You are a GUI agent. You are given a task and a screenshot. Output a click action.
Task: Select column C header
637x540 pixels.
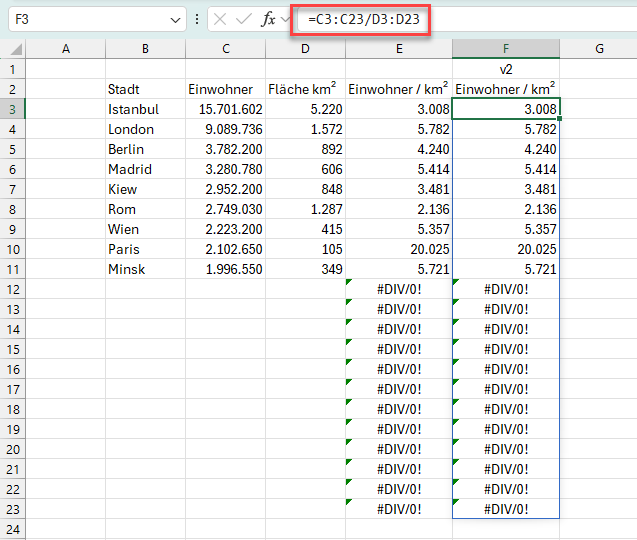[226, 49]
